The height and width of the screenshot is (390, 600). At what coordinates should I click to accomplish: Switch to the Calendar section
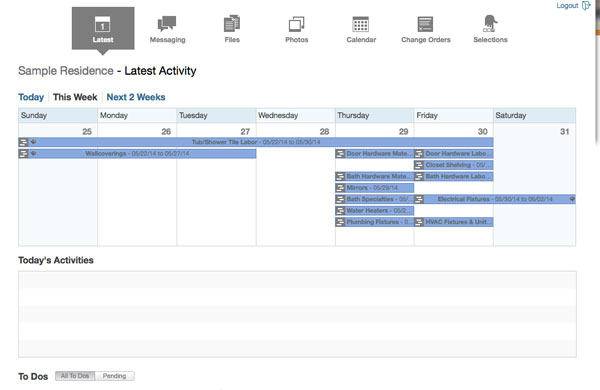[x=361, y=29]
